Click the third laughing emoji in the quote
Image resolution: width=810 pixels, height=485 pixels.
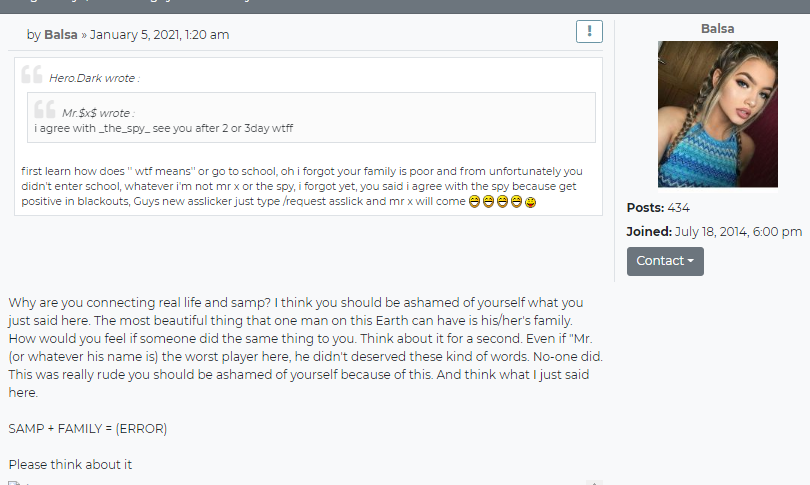tap(502, 201)
